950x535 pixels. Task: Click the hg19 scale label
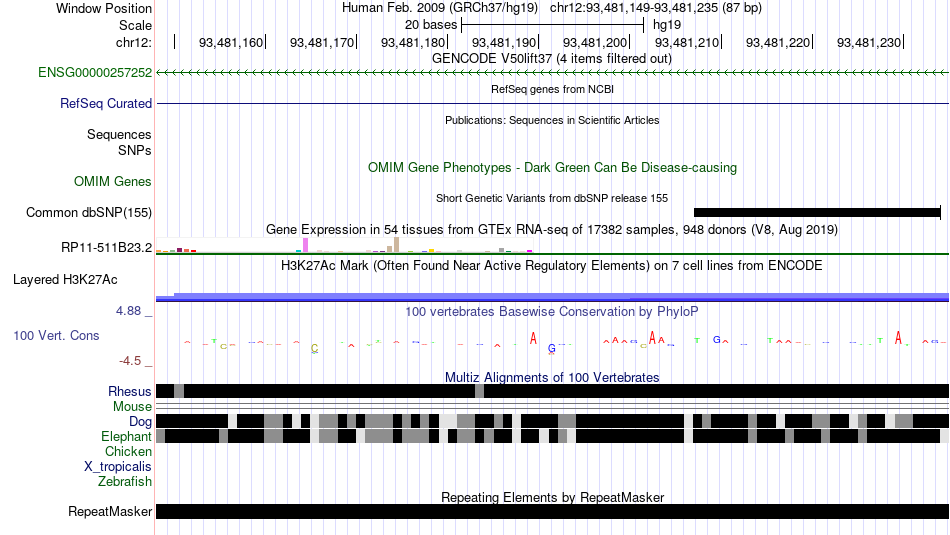pos(667,25)
